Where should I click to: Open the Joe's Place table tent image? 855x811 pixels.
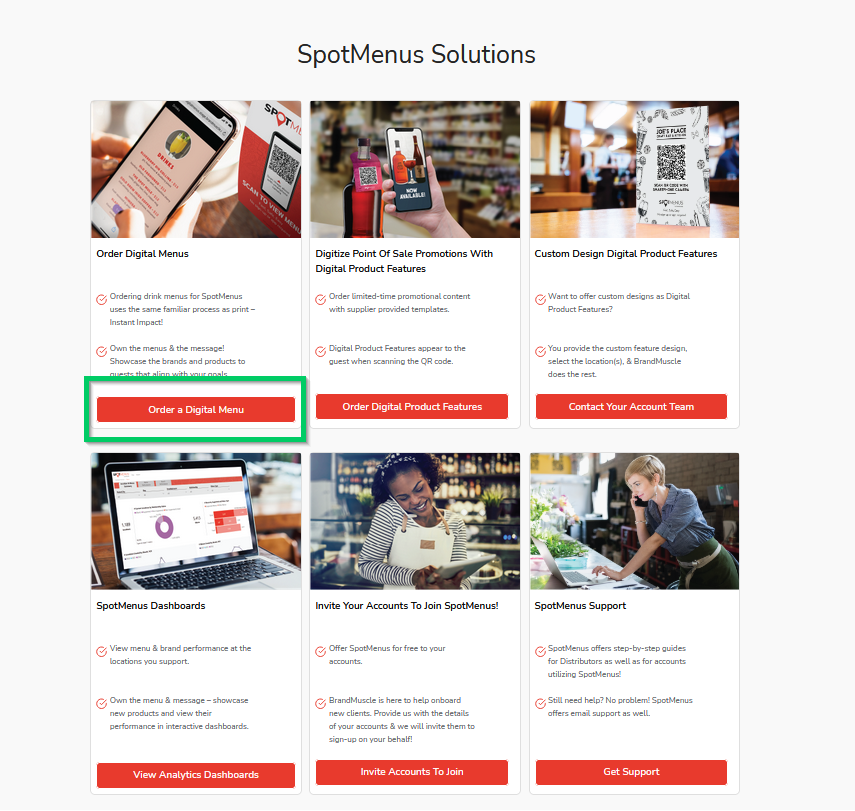click(x=635, y=170)
